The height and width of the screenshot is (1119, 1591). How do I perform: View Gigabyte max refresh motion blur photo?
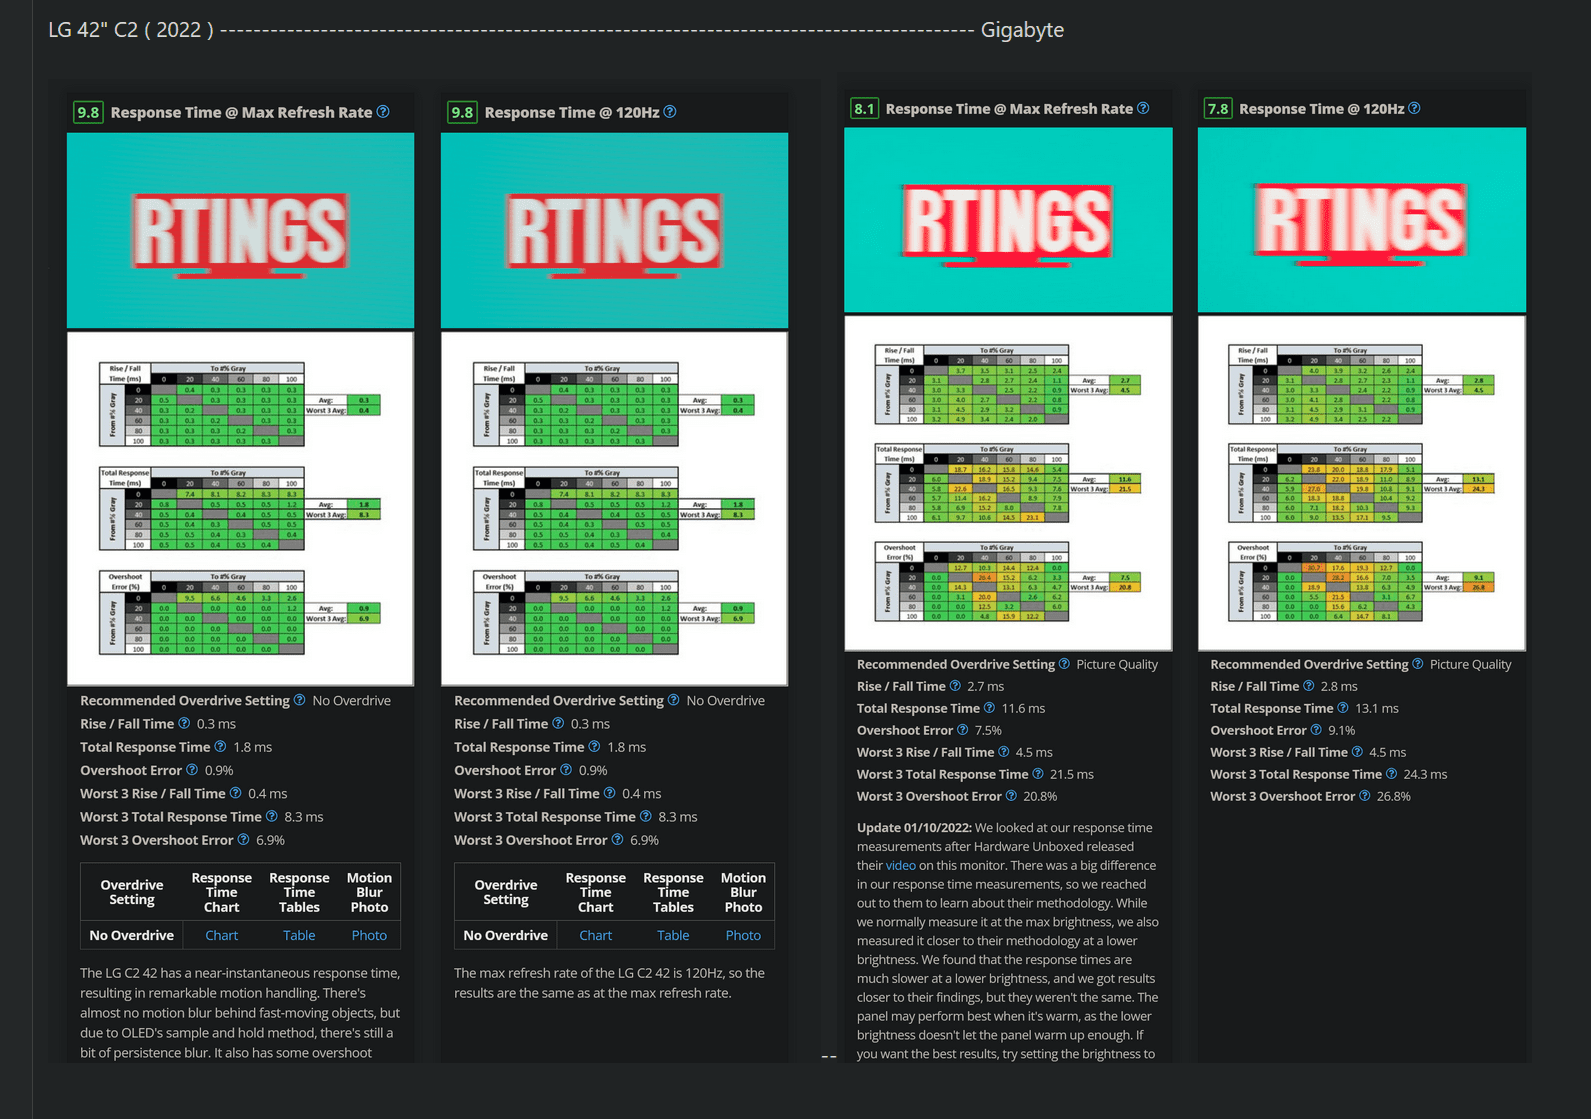pyautogui.click(x=1008, y=220)
